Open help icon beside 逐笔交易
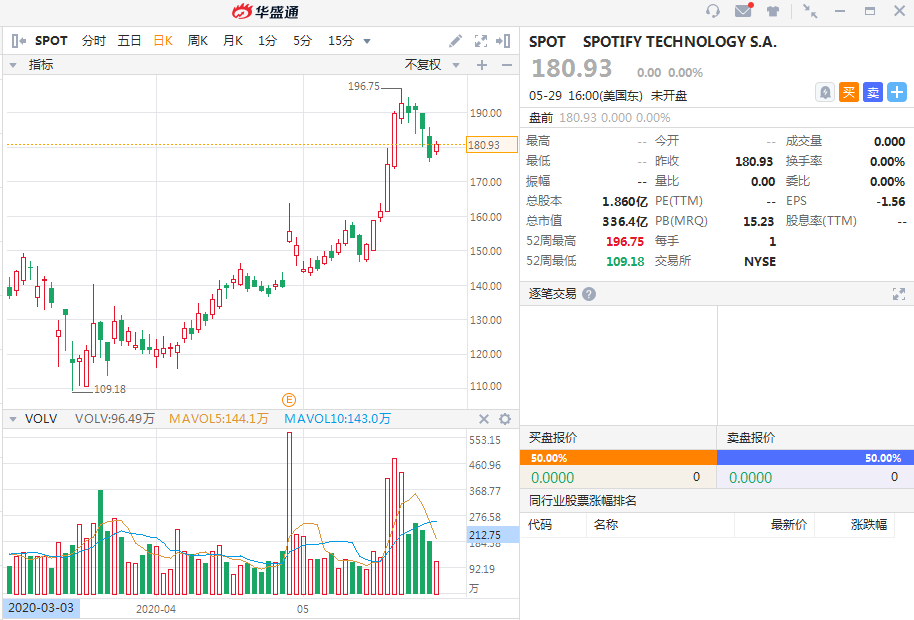The image size is (914, 620). coord(589,294)
